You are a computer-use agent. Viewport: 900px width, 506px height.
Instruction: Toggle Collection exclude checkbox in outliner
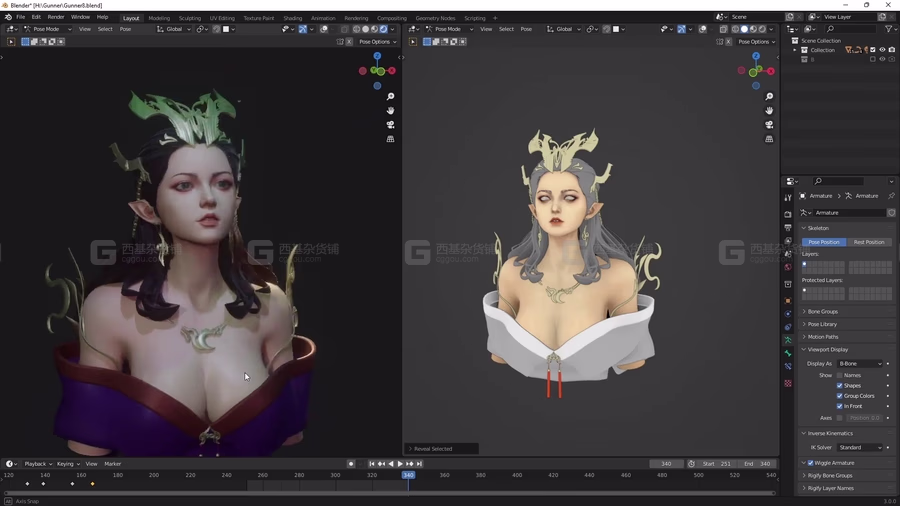coord(873,50)
